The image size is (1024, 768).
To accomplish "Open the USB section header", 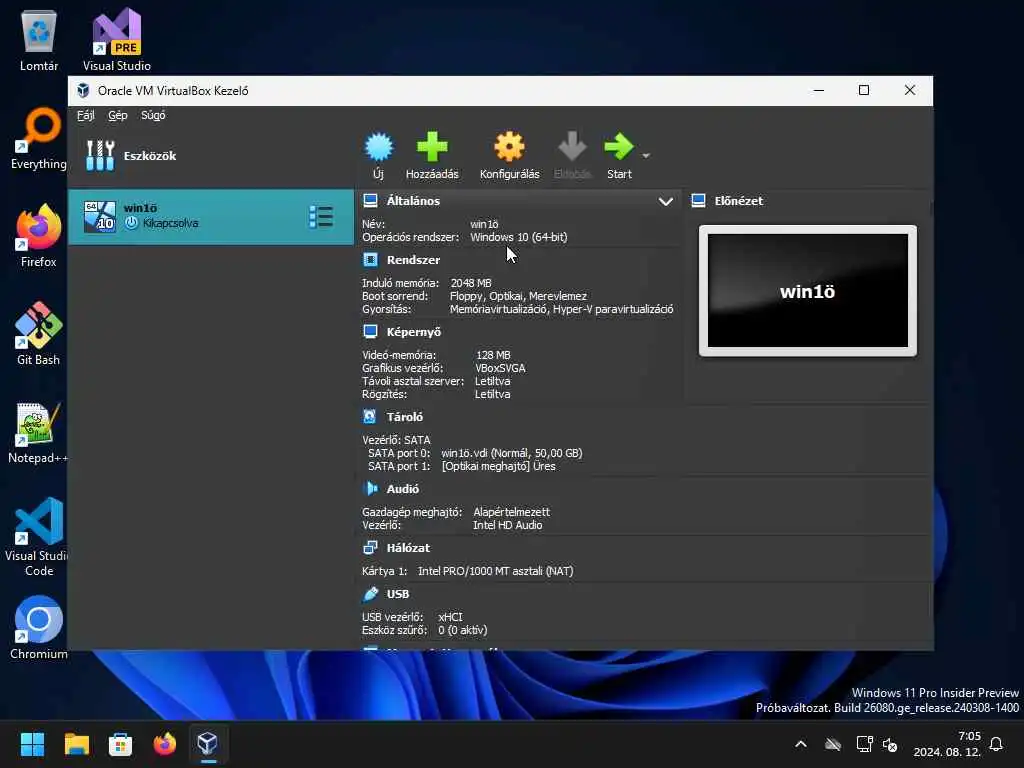I will tap(398, 594).
